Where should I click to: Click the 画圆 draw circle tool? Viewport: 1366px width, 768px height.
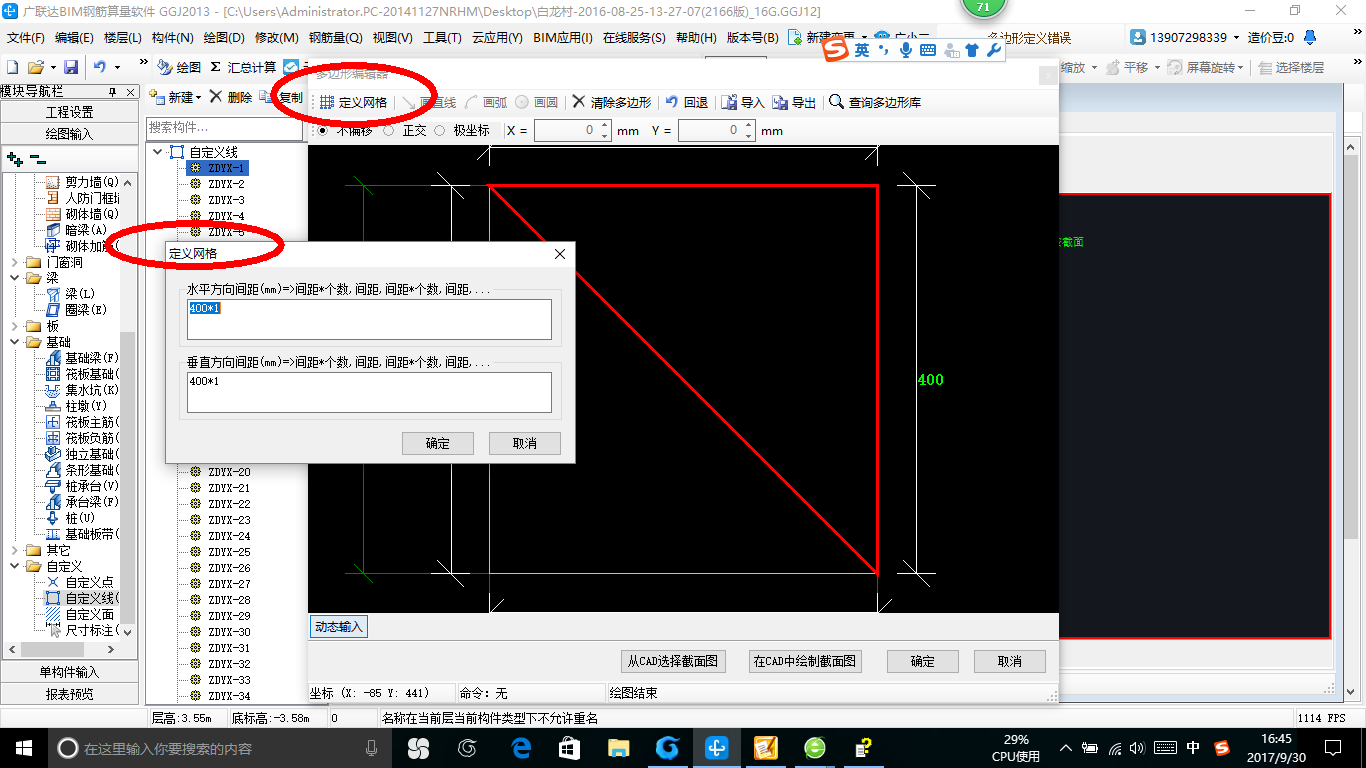click(x=537, y=102)
